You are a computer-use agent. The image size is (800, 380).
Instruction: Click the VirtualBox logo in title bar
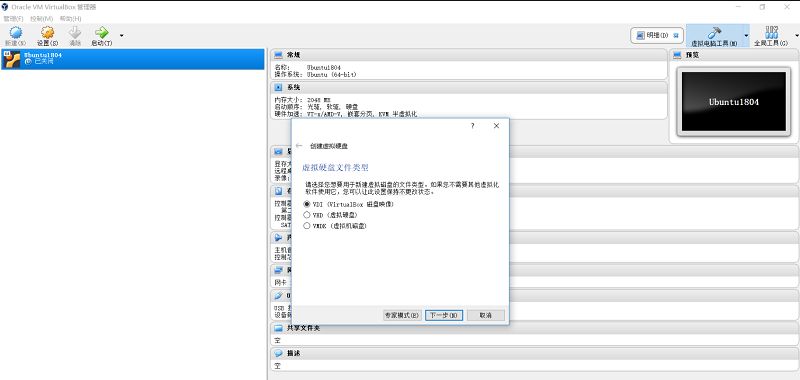5,7
